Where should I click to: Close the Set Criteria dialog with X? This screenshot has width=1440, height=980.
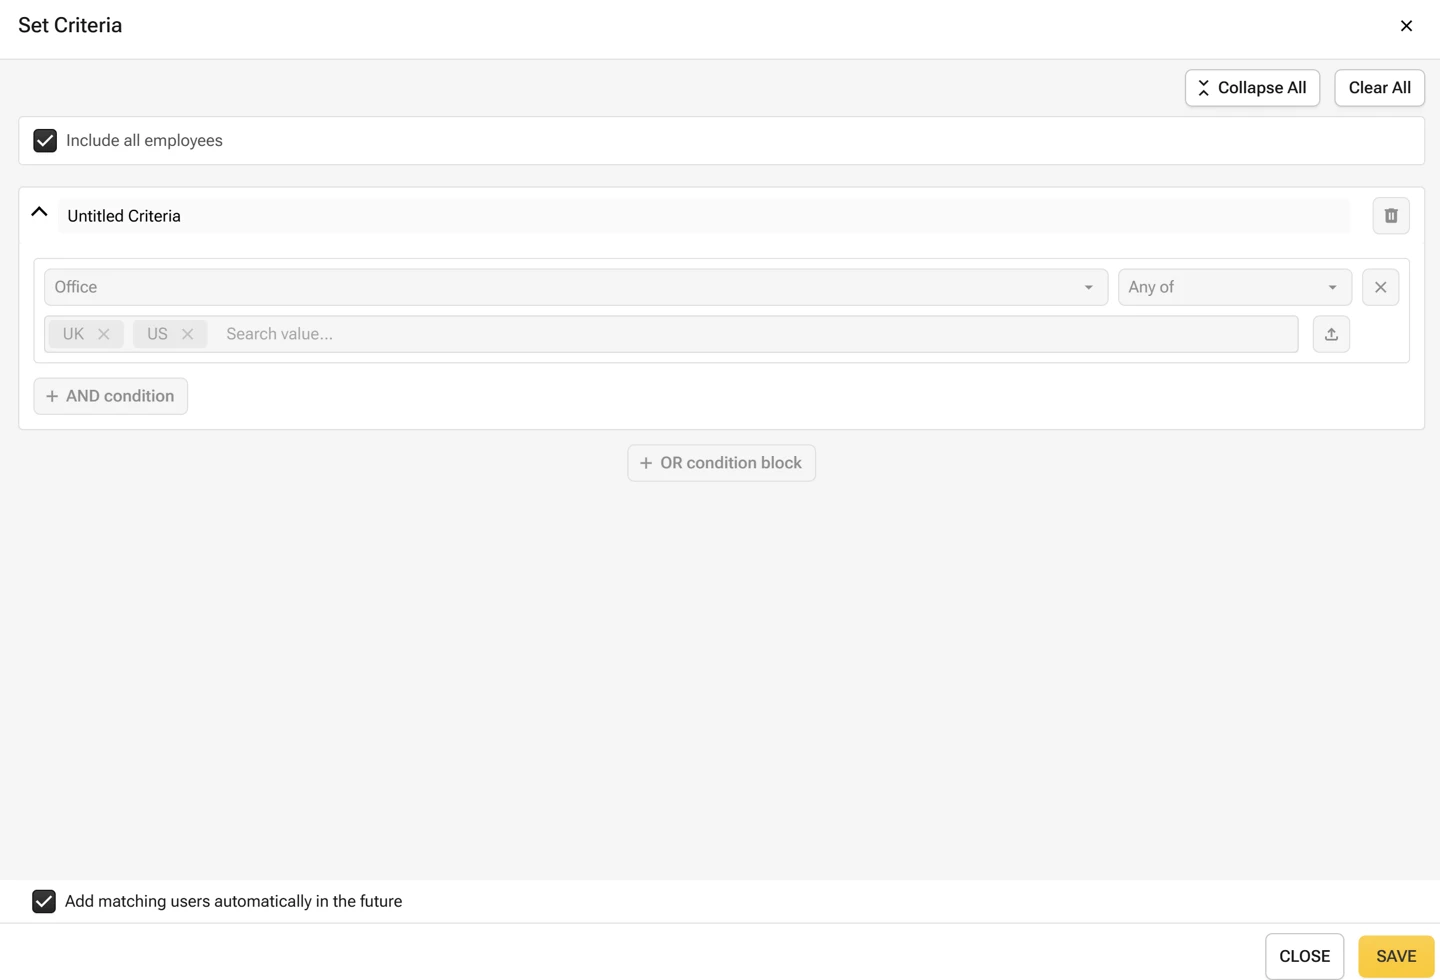[1406, 26]
